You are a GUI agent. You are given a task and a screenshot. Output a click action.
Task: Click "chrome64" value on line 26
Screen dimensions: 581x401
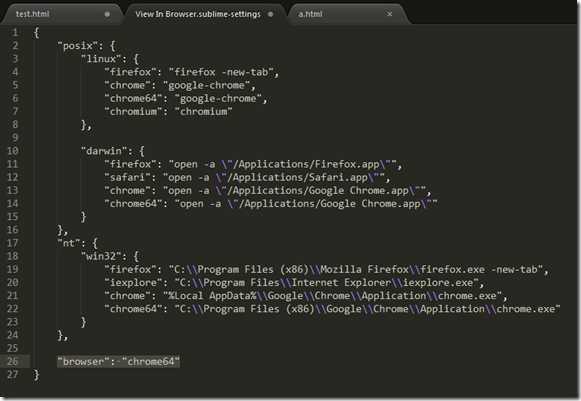[151, 361]
